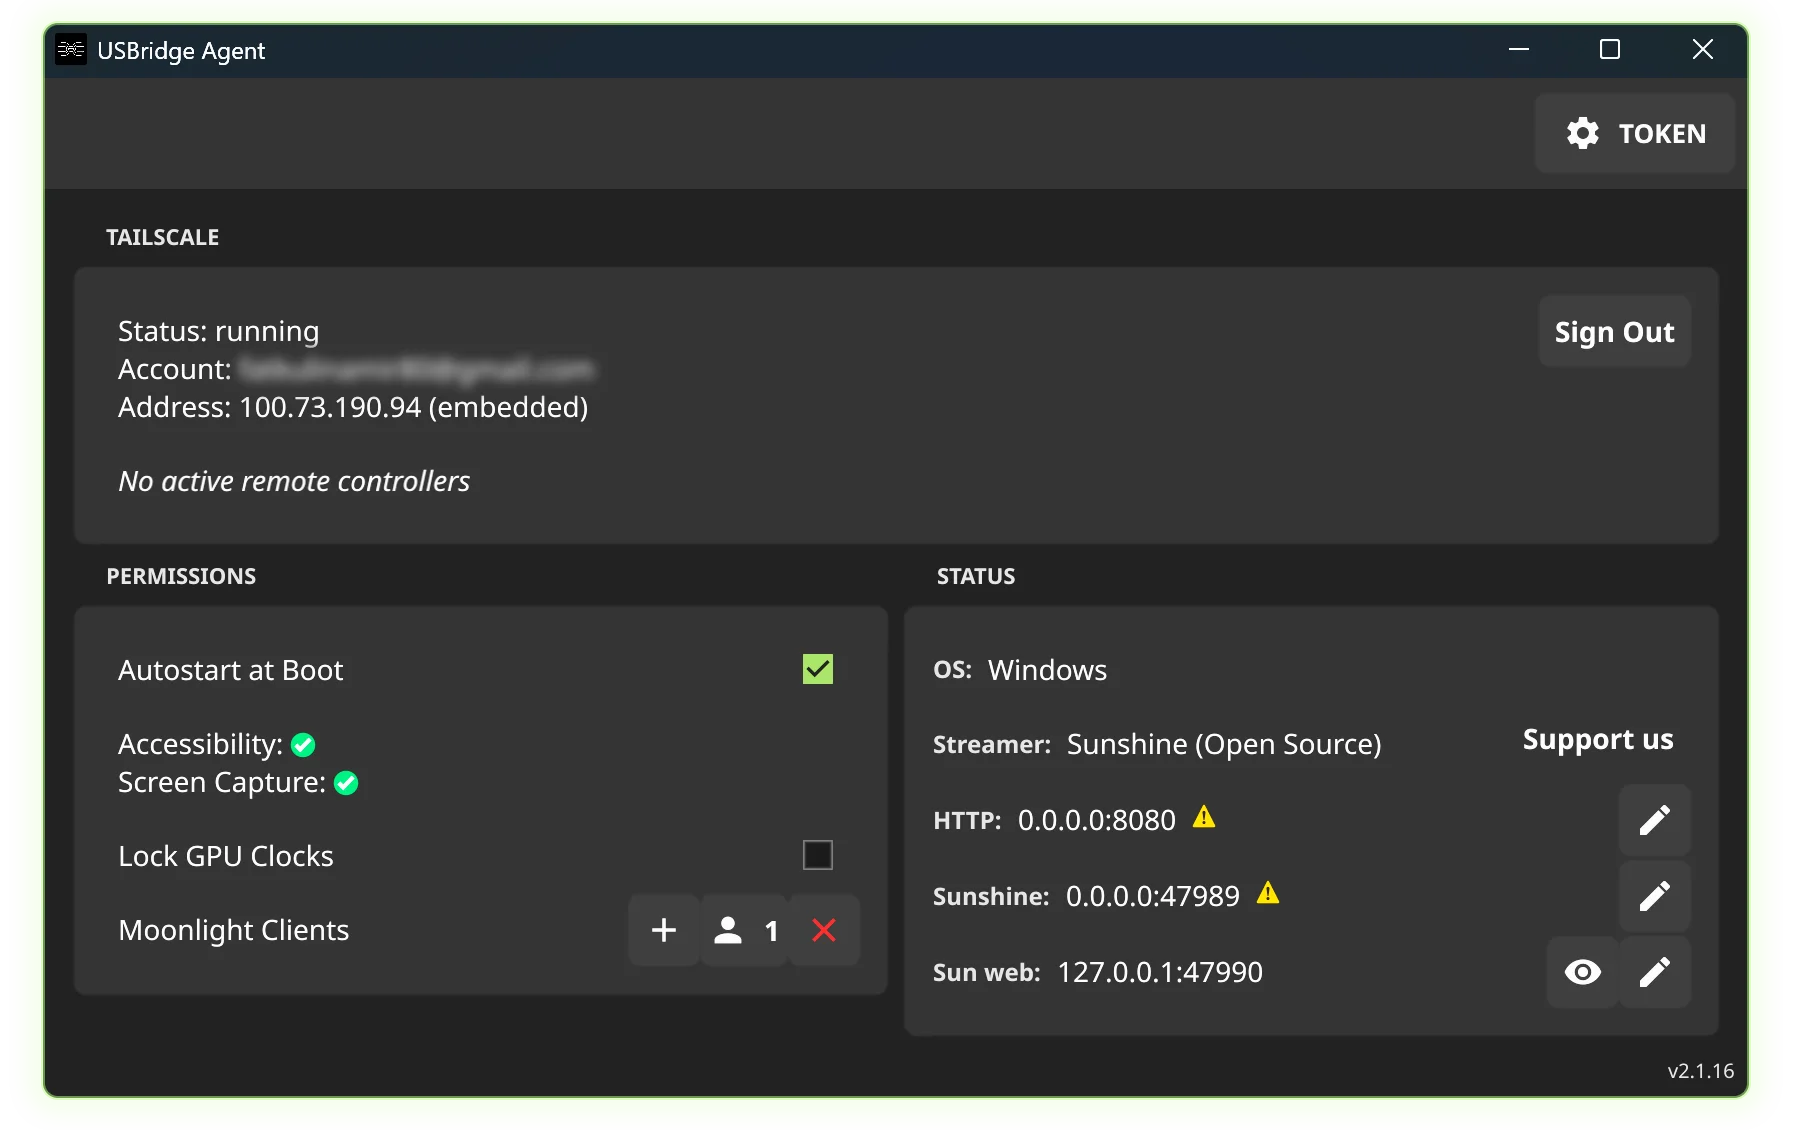
Task: Click the Accessibility green check icon
Action: [x=303, y=745]
